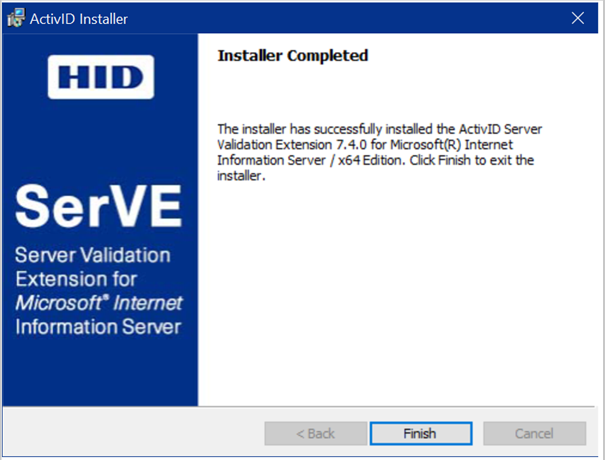Screen dimensions: 605x460
Task: Click the Microsoft Internet italic banner text
Action: tap(99, 303)
